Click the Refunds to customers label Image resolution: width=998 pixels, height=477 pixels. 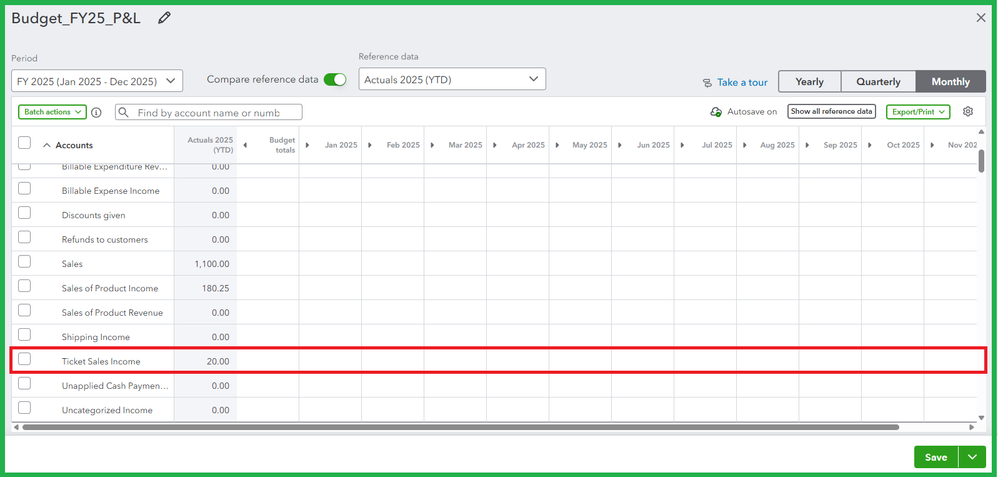pyautogui.click(x=104, y=239)
